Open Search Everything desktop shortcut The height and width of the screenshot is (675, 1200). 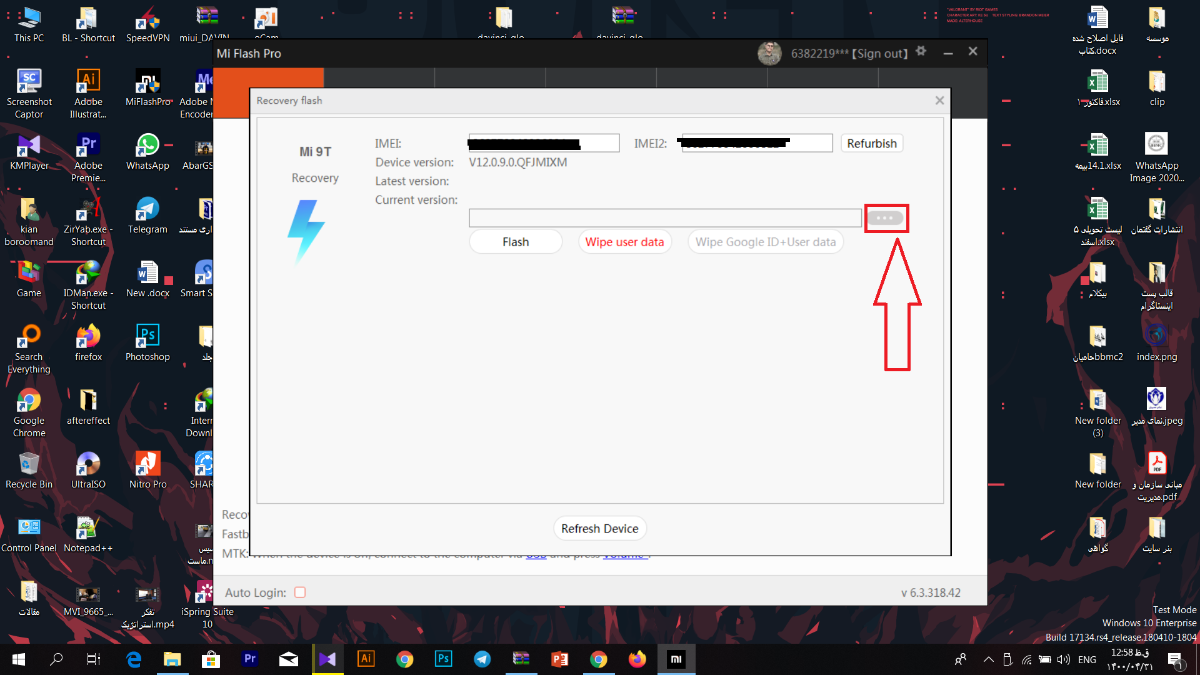pyautogui.click(x=29, y=349)
